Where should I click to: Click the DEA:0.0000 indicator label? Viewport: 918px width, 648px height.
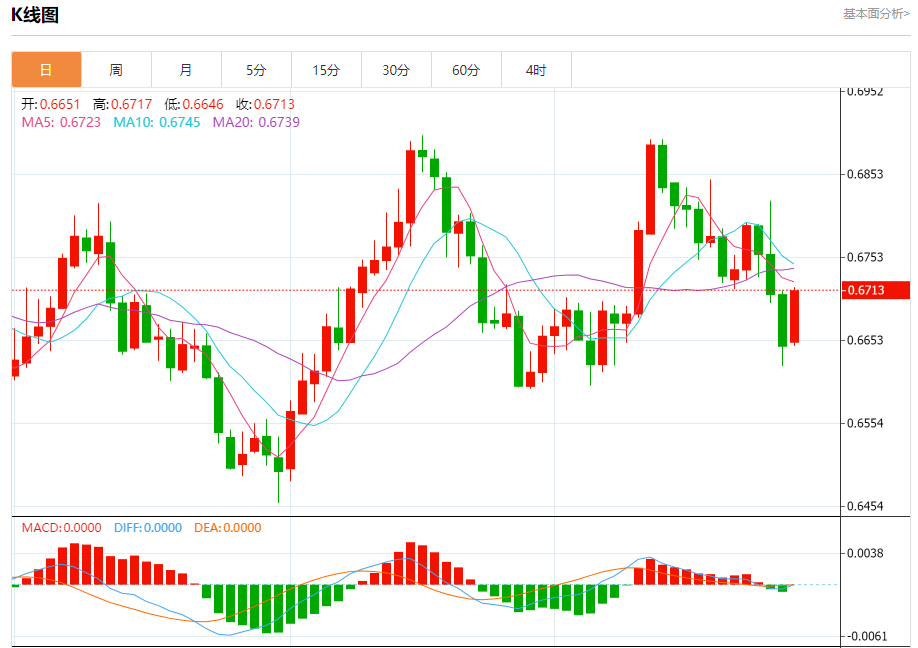pos(228,527)
